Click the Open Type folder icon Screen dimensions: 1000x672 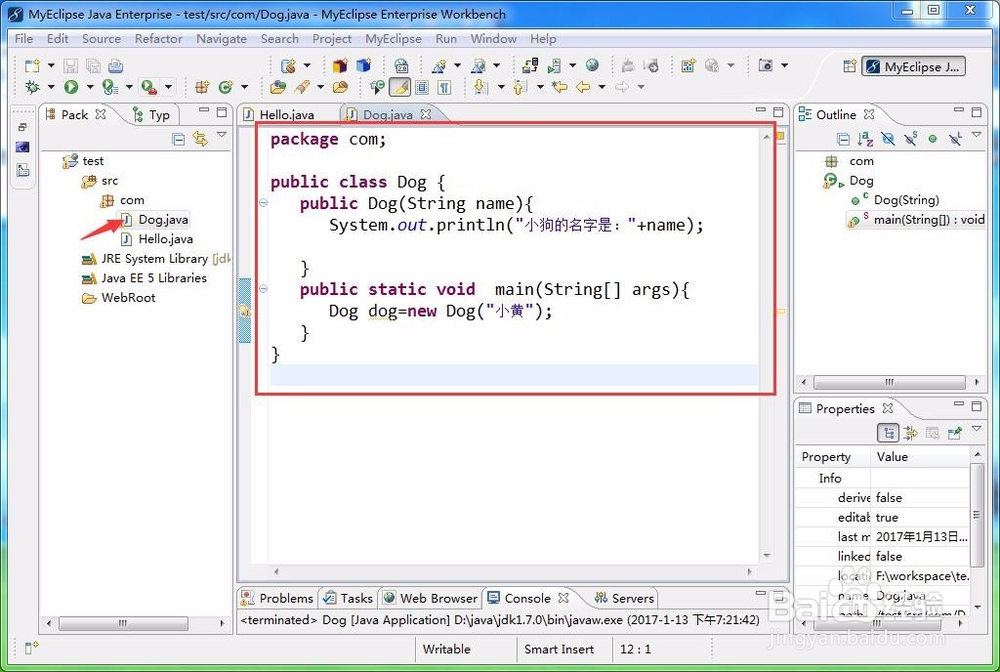[278, 87]
